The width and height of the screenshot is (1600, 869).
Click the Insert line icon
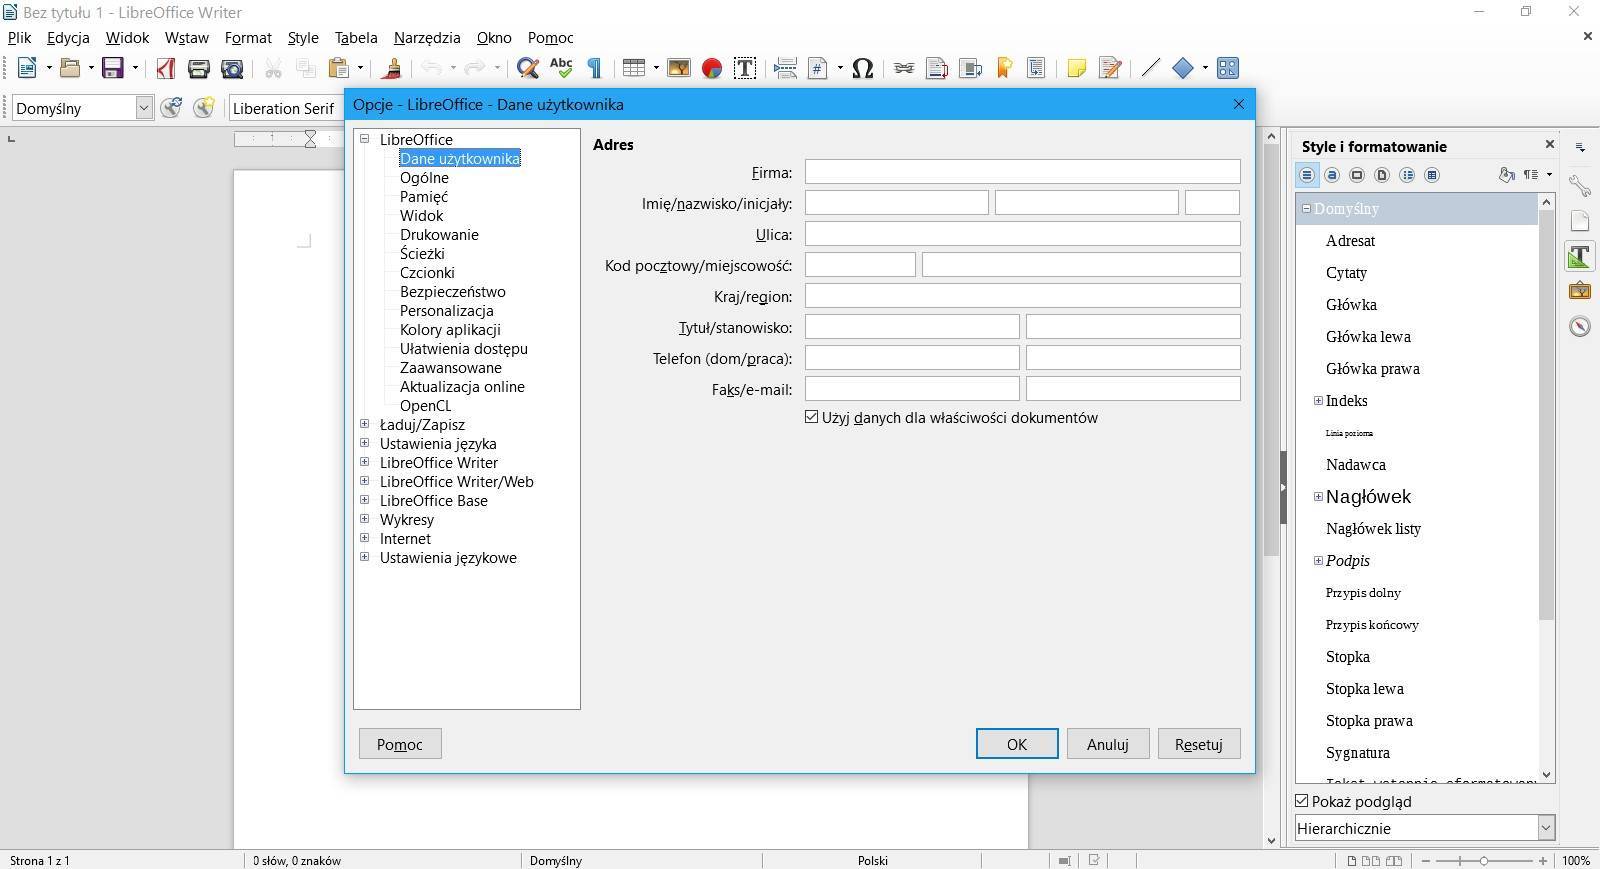(1150, 68)
